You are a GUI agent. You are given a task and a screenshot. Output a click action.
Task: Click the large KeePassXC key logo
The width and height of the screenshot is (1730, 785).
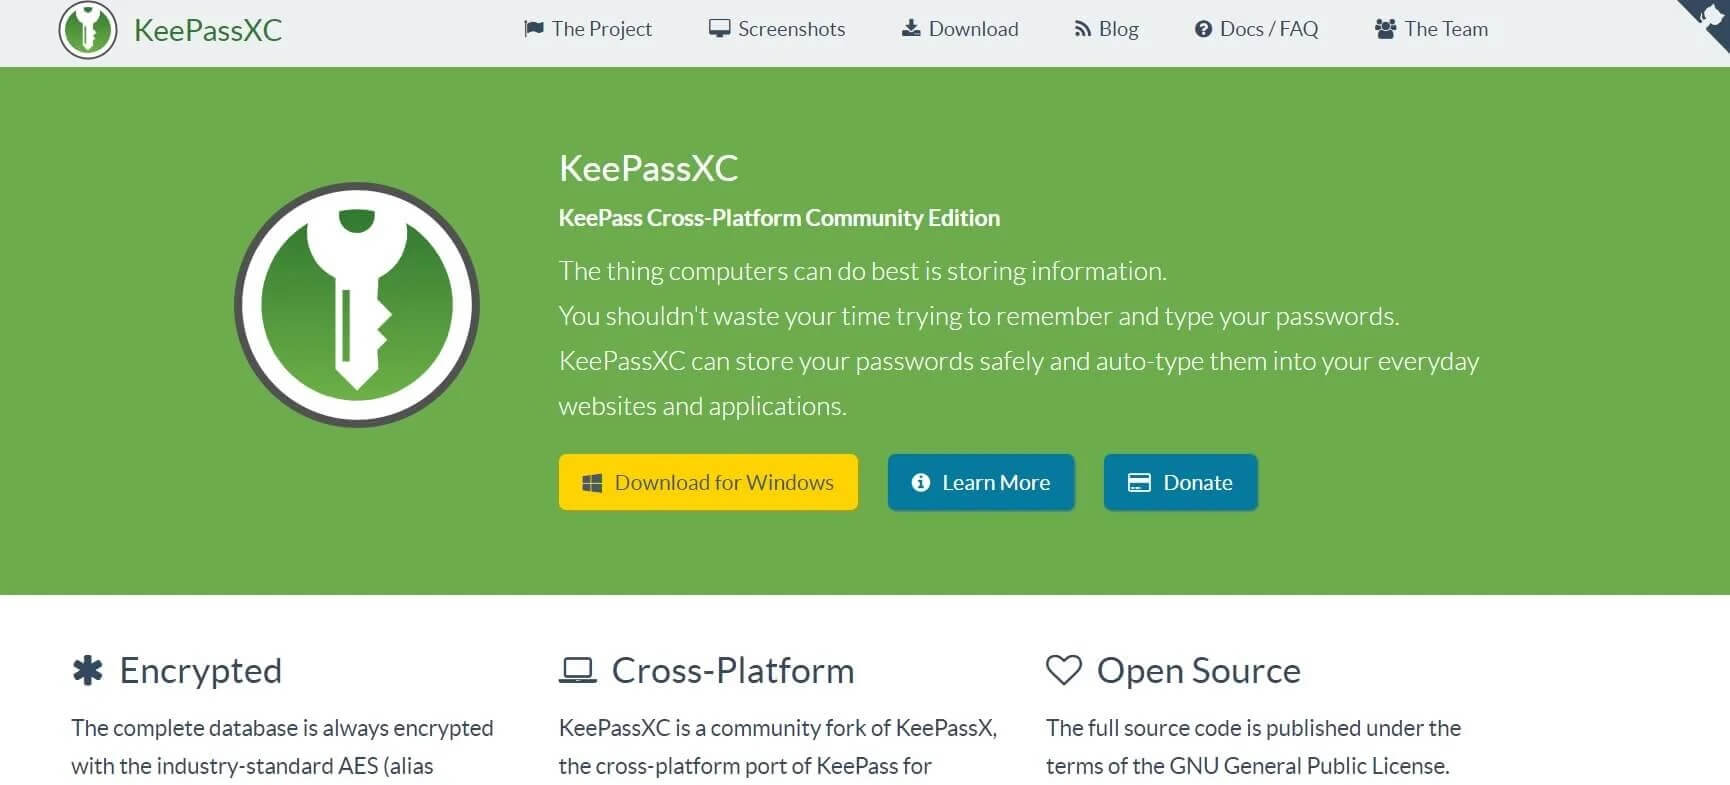[357, 305]
